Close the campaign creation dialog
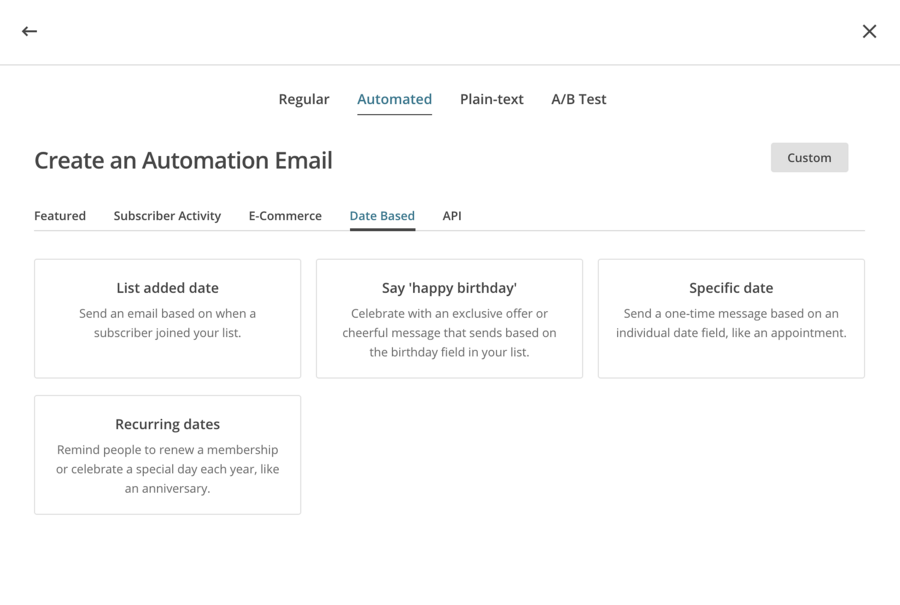This screenshot has height=605, width=900. (869, 32)
